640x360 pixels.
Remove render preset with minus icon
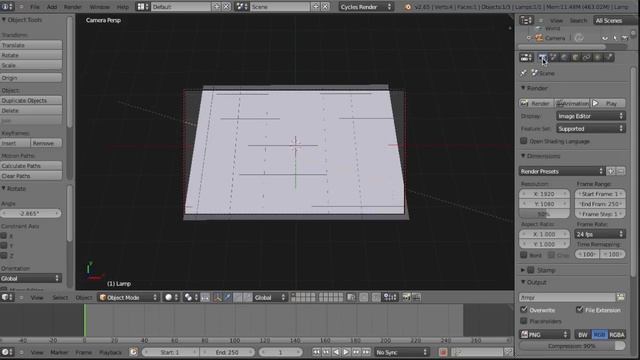[620, 171]
